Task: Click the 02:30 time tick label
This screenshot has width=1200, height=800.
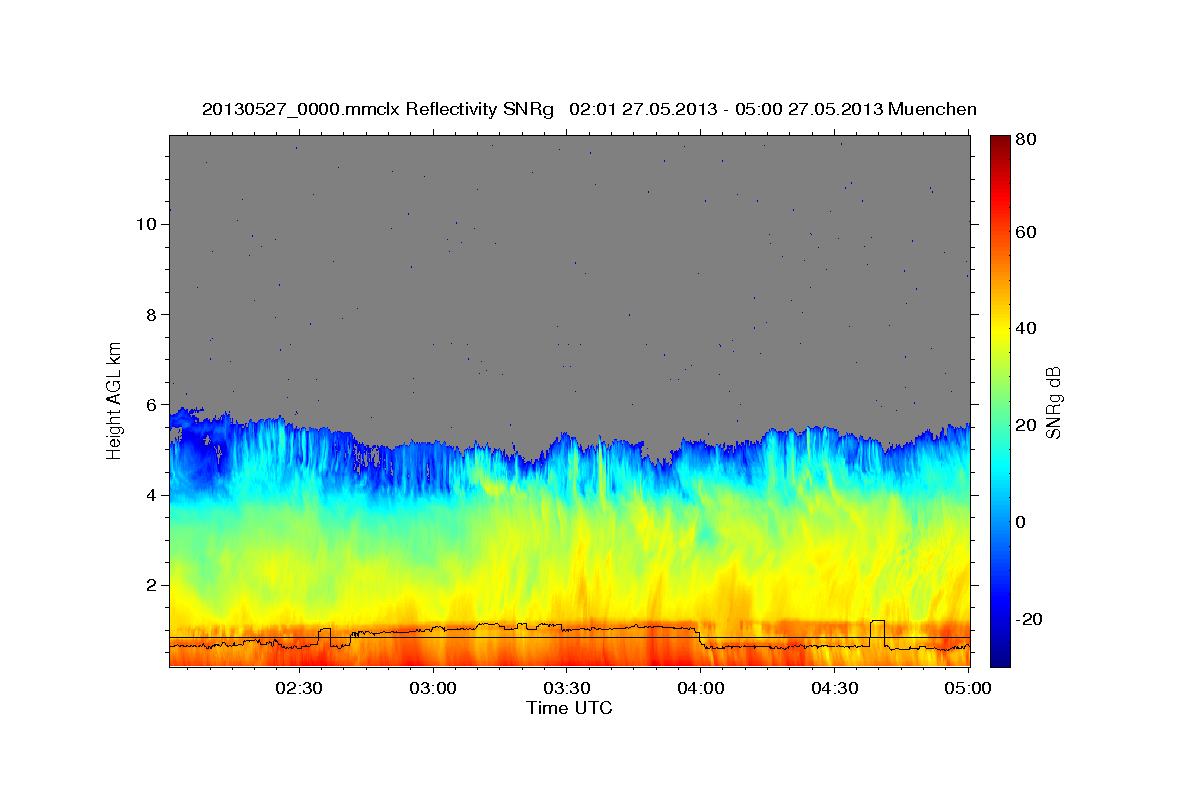Action: pyautogui.click(x=298, y=689)
